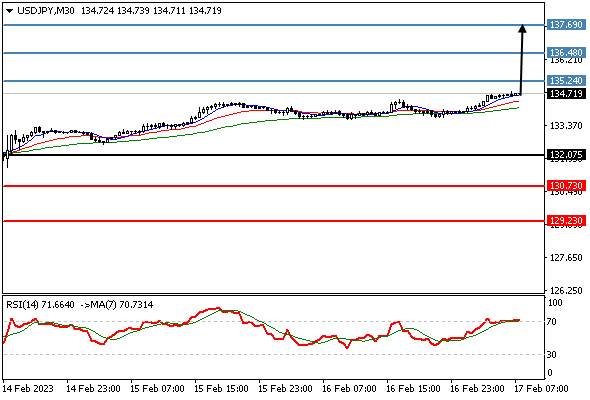The image size is (590, 400).
Task: Click the RSI scale value 0
Action: (550, 373)
